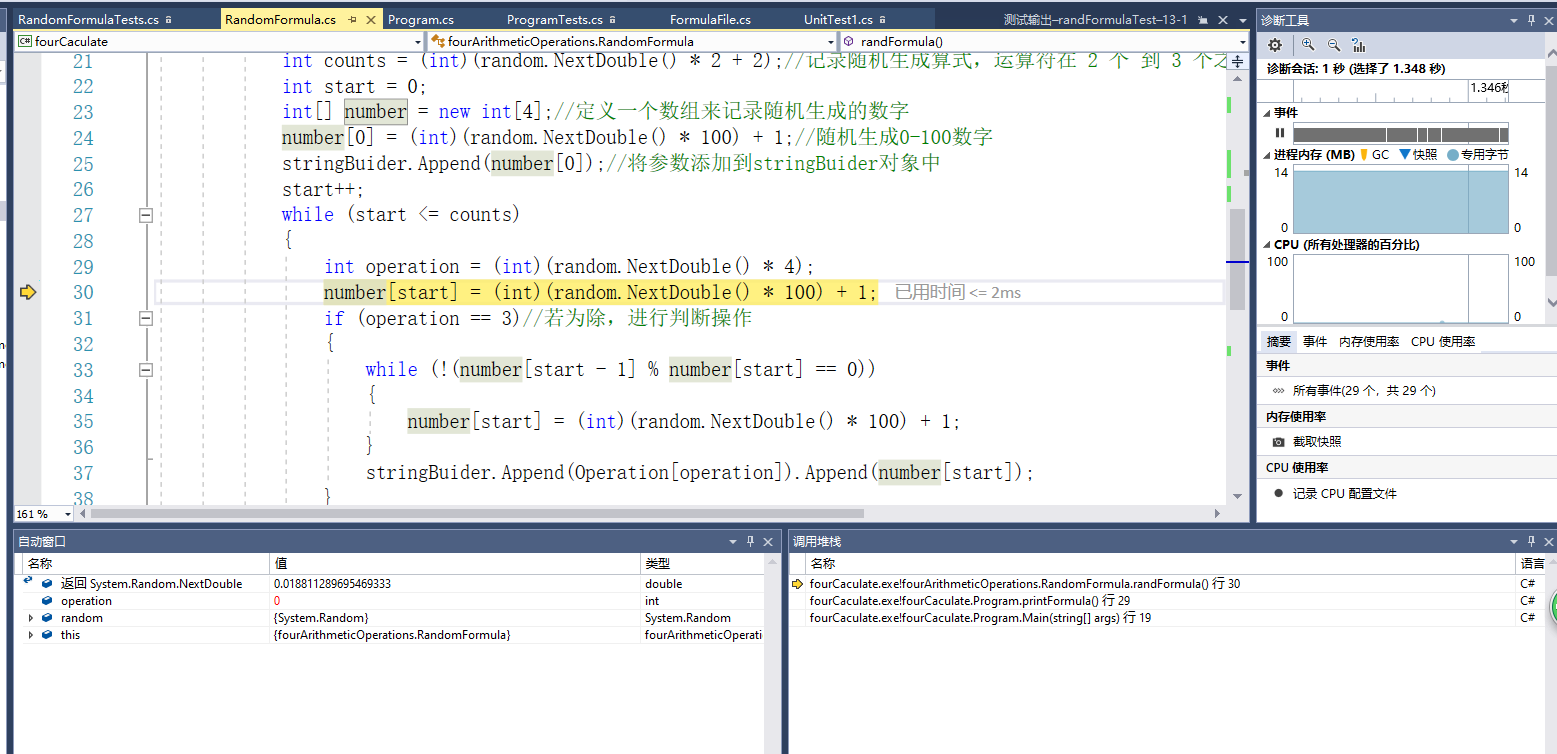
Task: Open the 内存使用率 tab in diagnostics
Action: (x=1369, y=341)
